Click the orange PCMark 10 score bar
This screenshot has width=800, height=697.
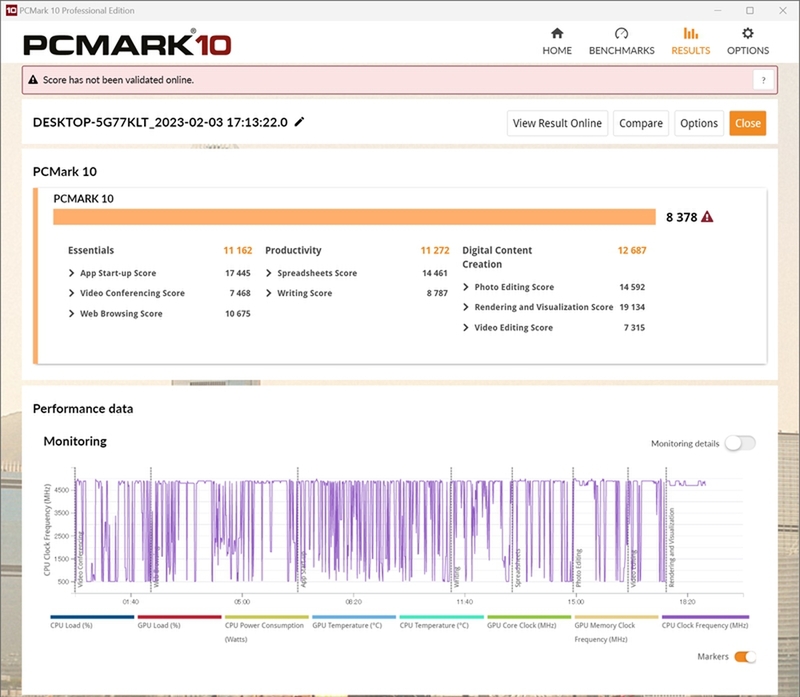354,217
